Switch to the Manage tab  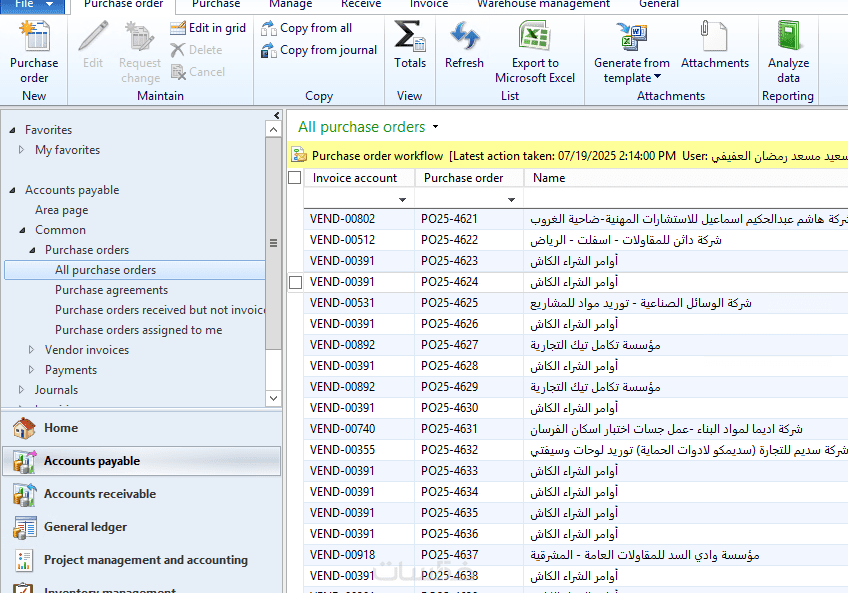click(x=290, y=4)
